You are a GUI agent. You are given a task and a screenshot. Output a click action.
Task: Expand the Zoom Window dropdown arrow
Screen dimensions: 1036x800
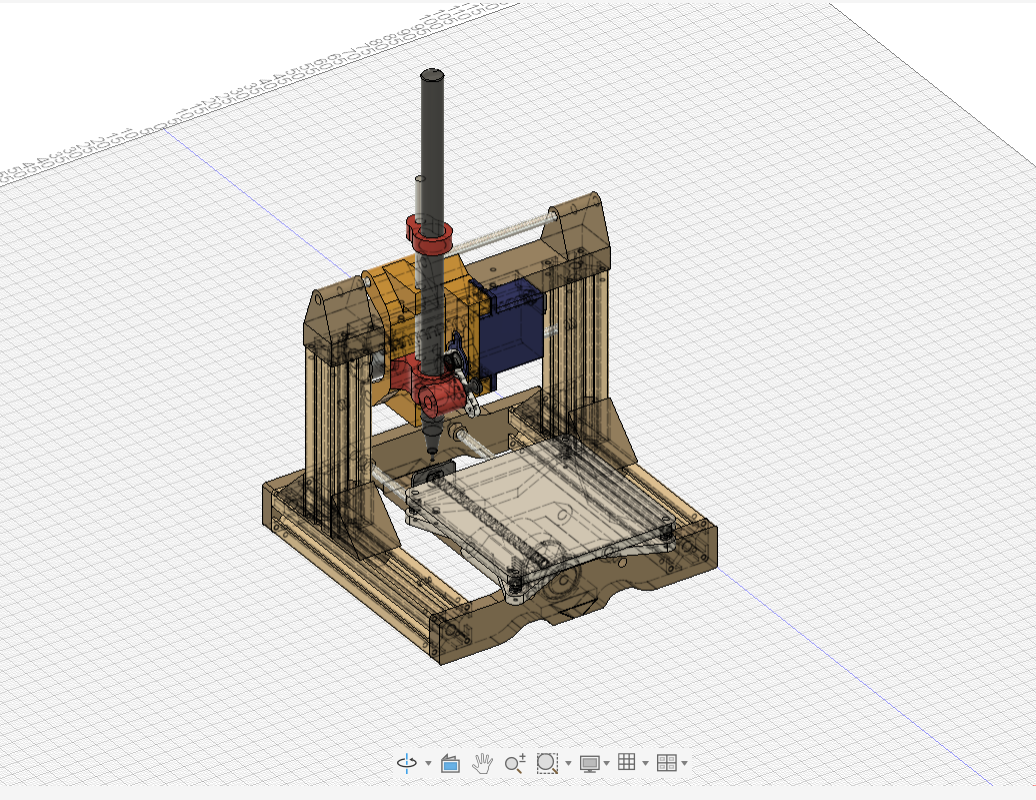[x=568, y=764]
